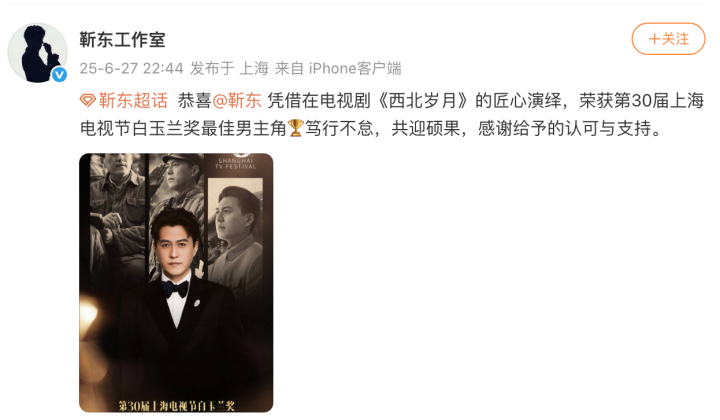This screenshot has height=420, width=720.
Task: Click the gold trophy emoji in post
Action: (x=296, y=128)
